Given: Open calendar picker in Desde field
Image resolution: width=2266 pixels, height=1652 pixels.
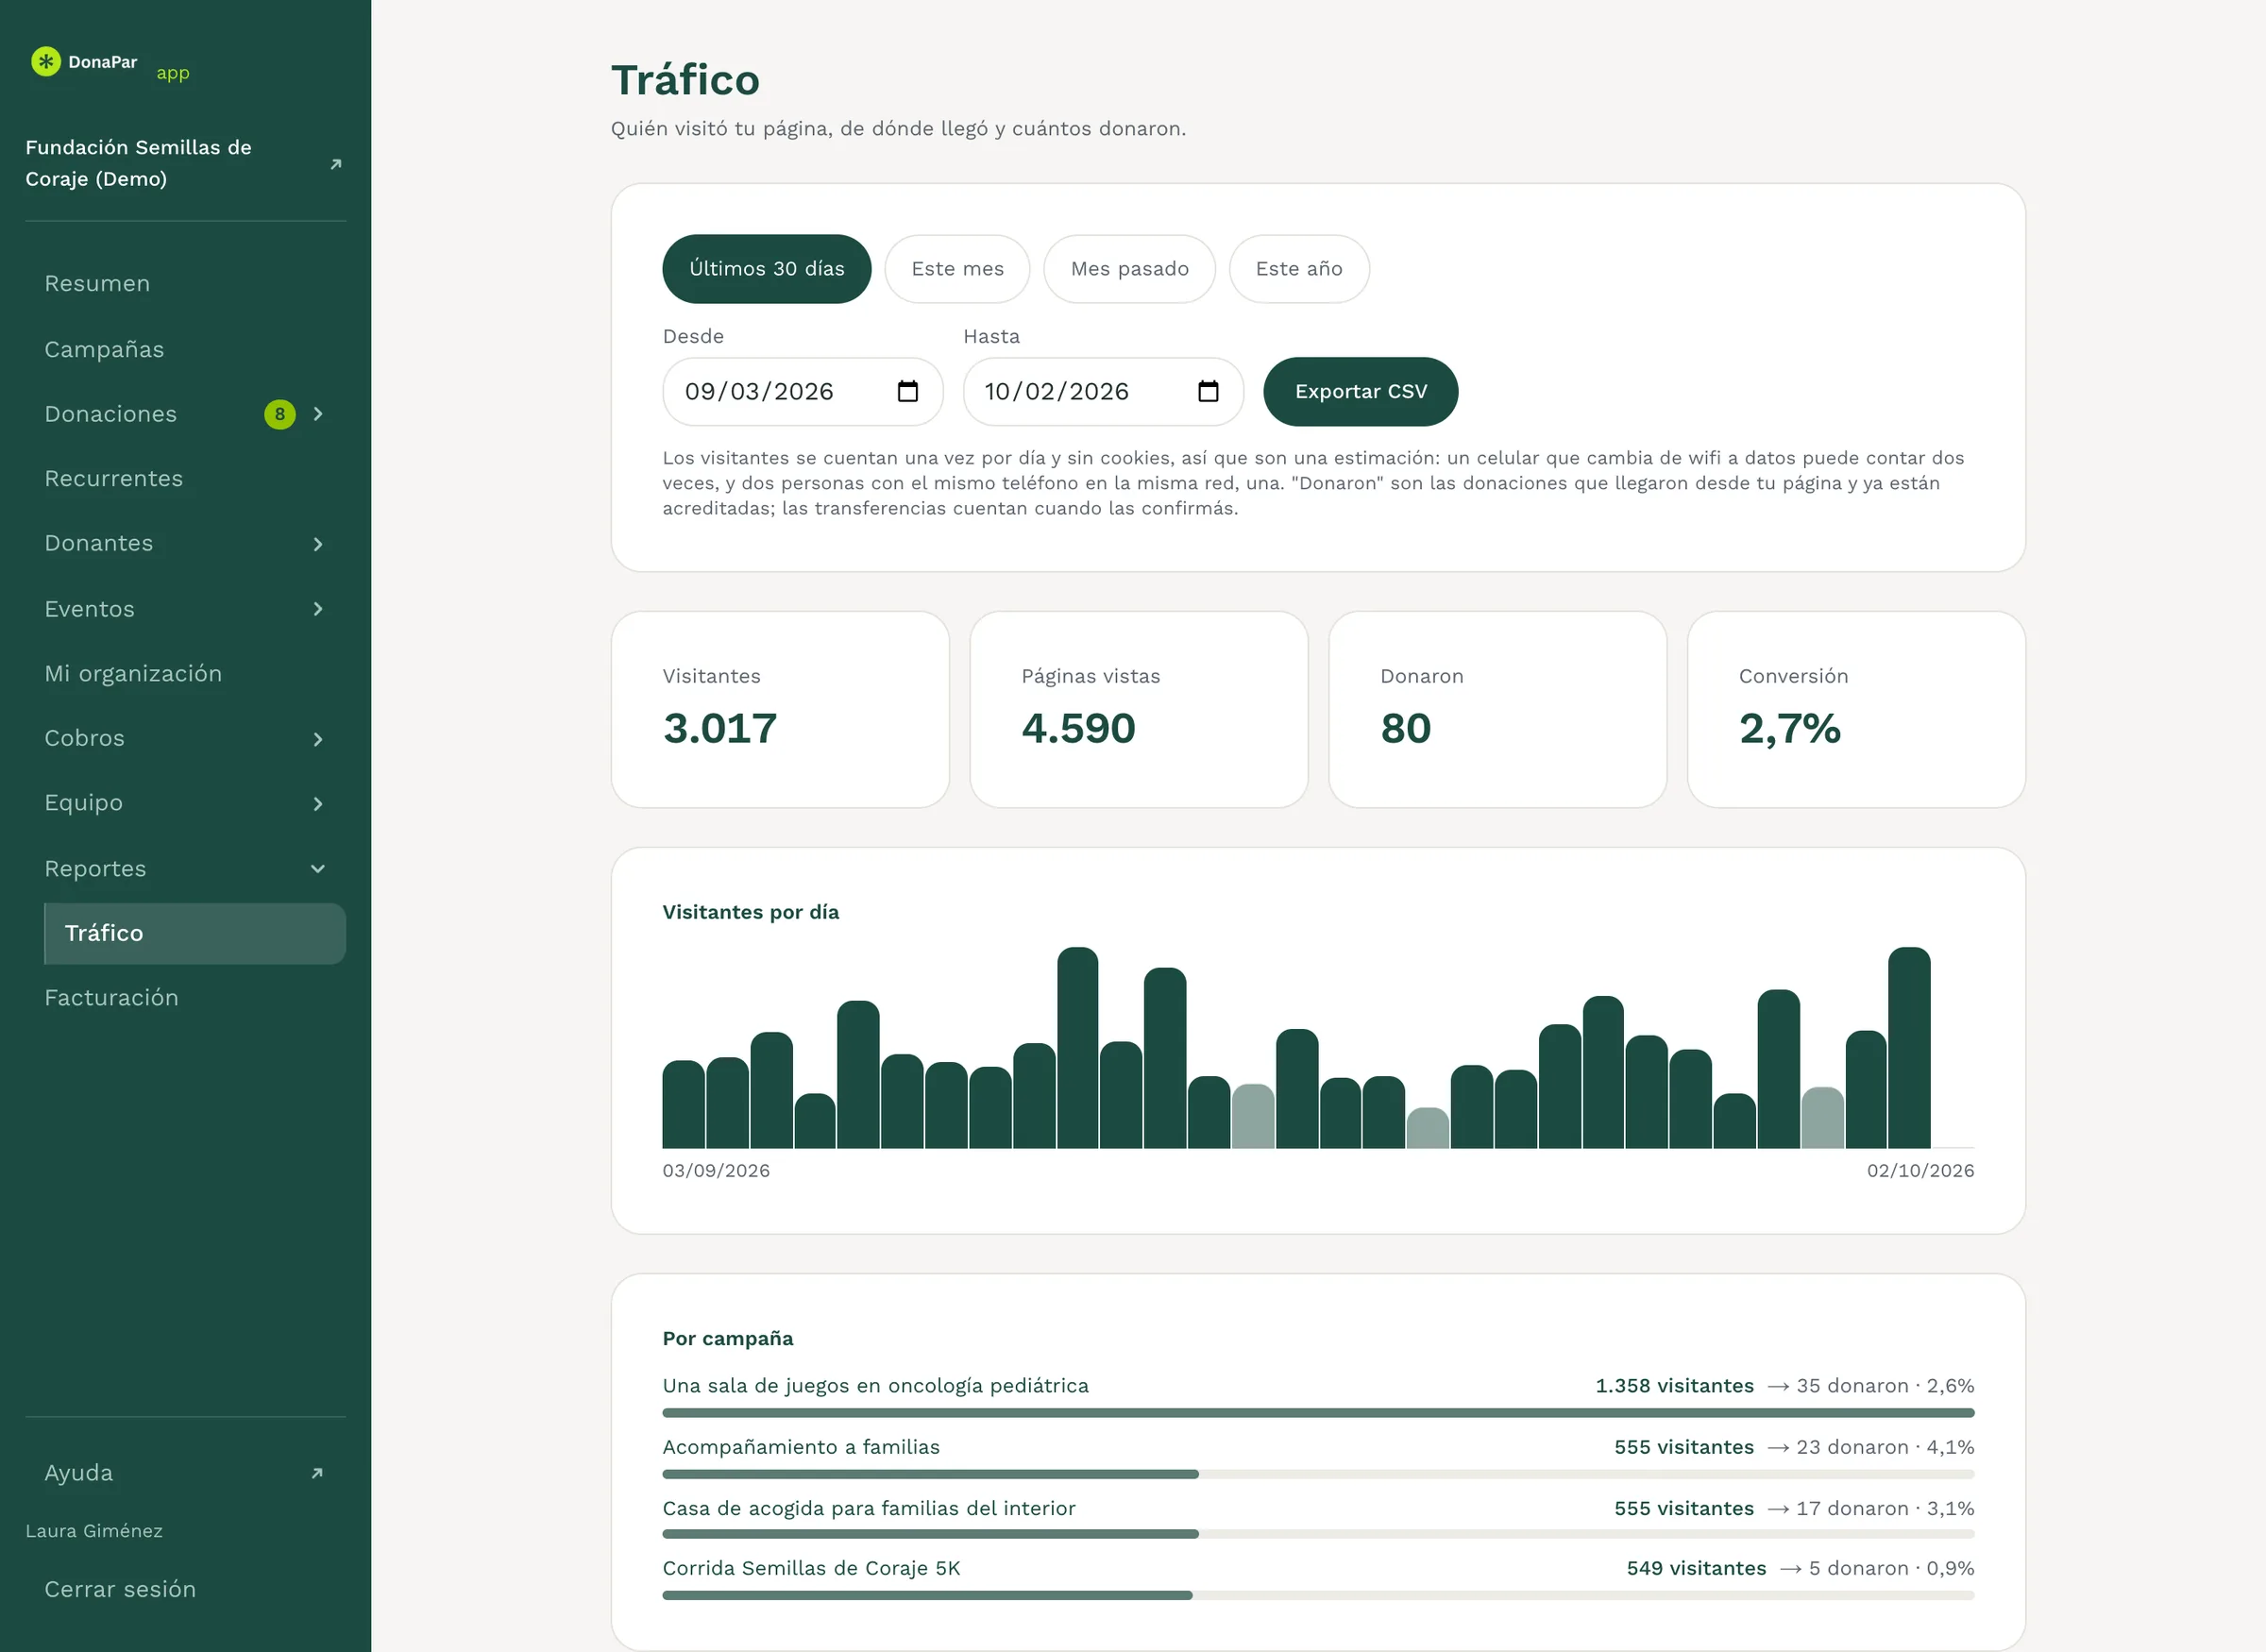Looking at the screenshot, I should pos(907,391).
